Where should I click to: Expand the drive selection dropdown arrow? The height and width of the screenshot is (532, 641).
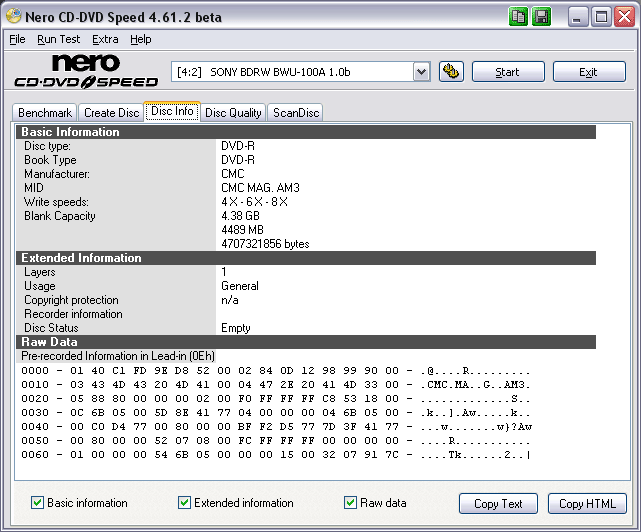point(421,72)
